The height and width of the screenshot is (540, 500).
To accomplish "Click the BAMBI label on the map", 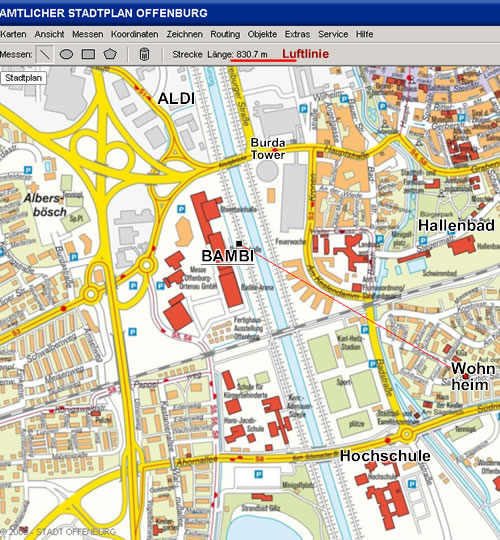I will [x=228, y=256].
